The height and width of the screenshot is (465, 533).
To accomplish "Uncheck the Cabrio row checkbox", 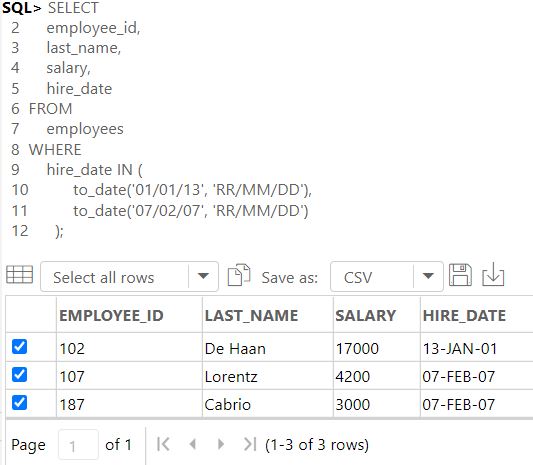I will 19,403.
